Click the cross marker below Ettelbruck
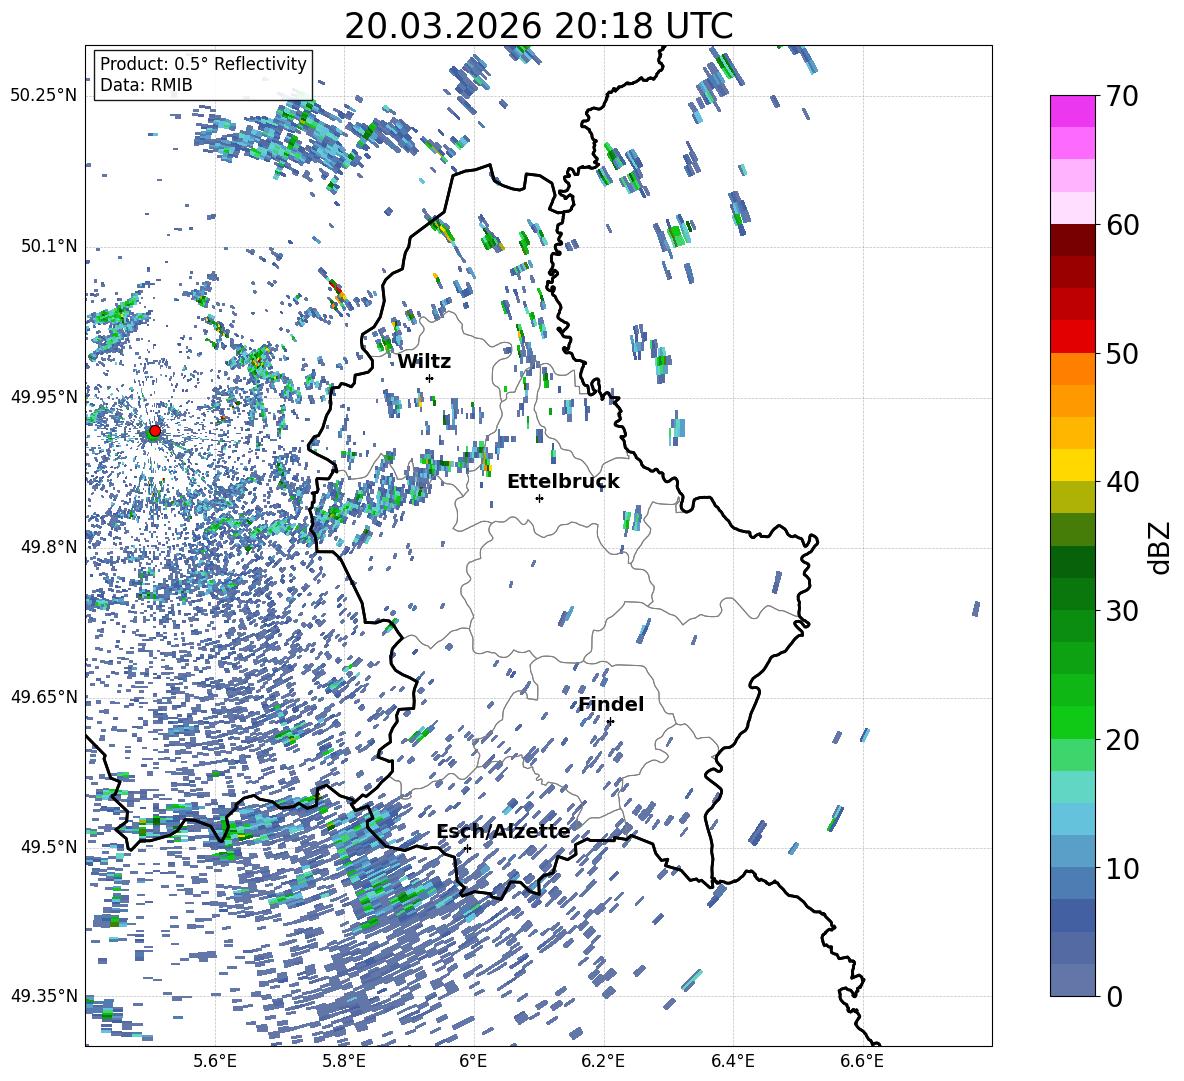 coord(539,498)
